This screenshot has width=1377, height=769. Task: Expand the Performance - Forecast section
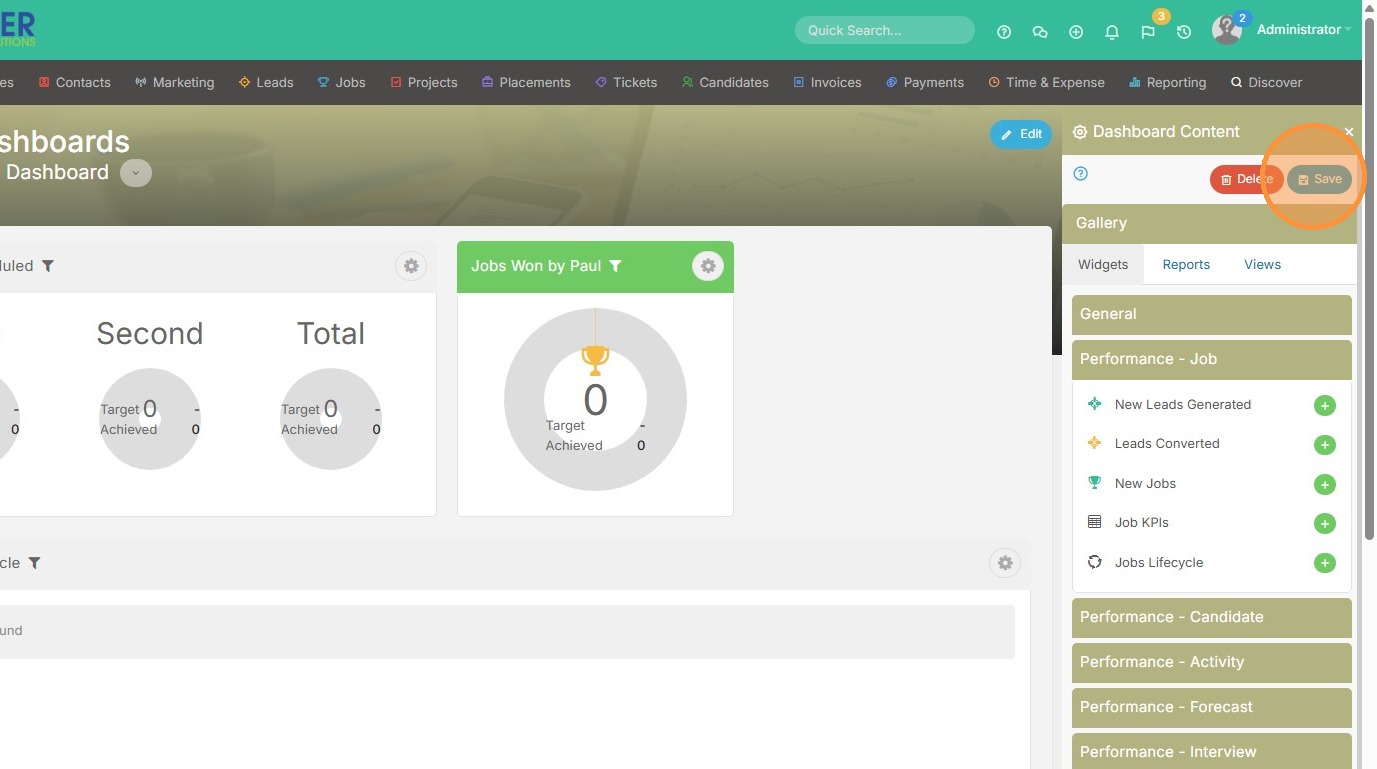tap(1212, 707)
